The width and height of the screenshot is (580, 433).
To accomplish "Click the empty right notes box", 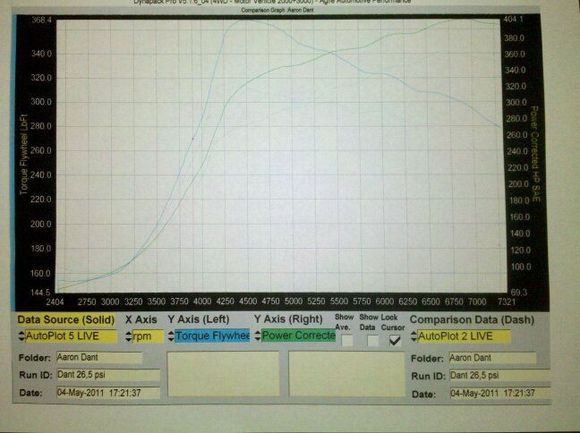I will point(347,374).
